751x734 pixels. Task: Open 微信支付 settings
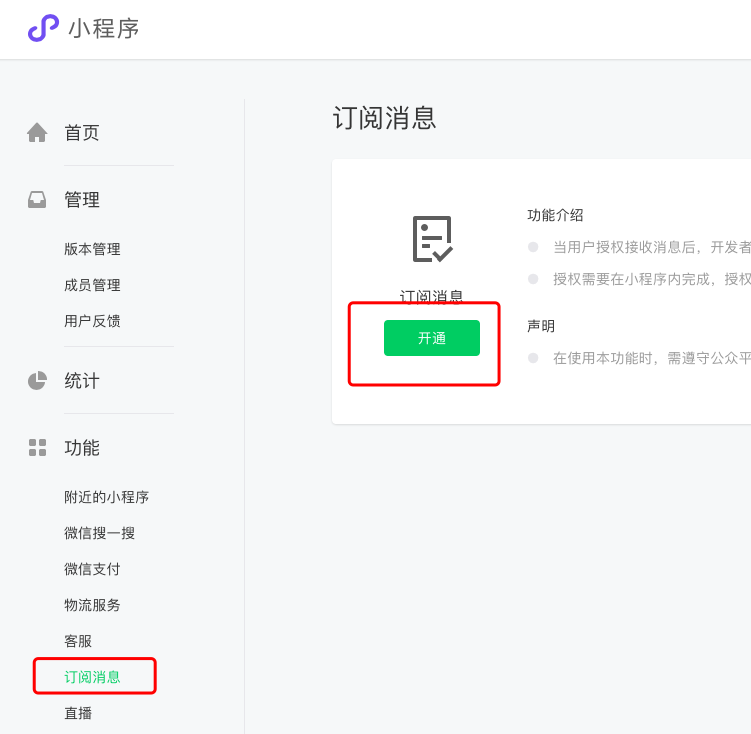click(92, 569)
